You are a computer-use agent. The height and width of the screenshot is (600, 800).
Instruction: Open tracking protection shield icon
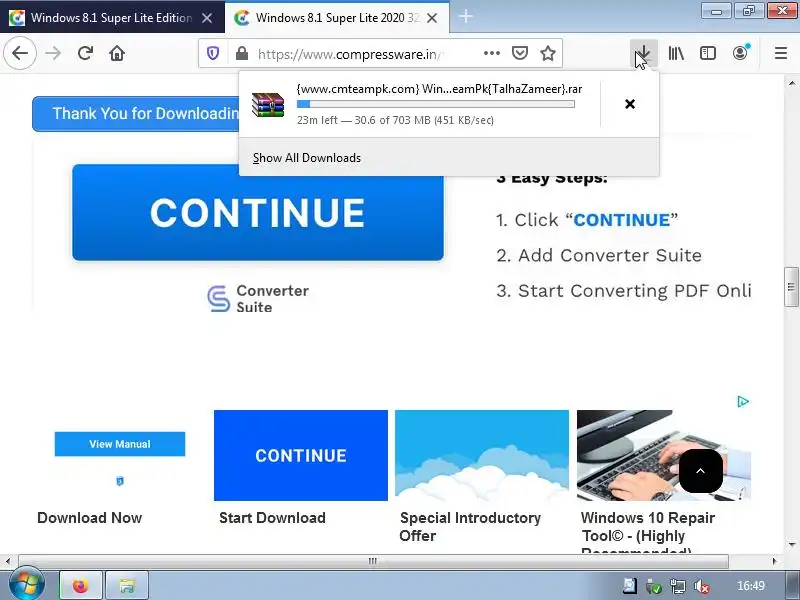pyautogui.click(x=213, y=53)
